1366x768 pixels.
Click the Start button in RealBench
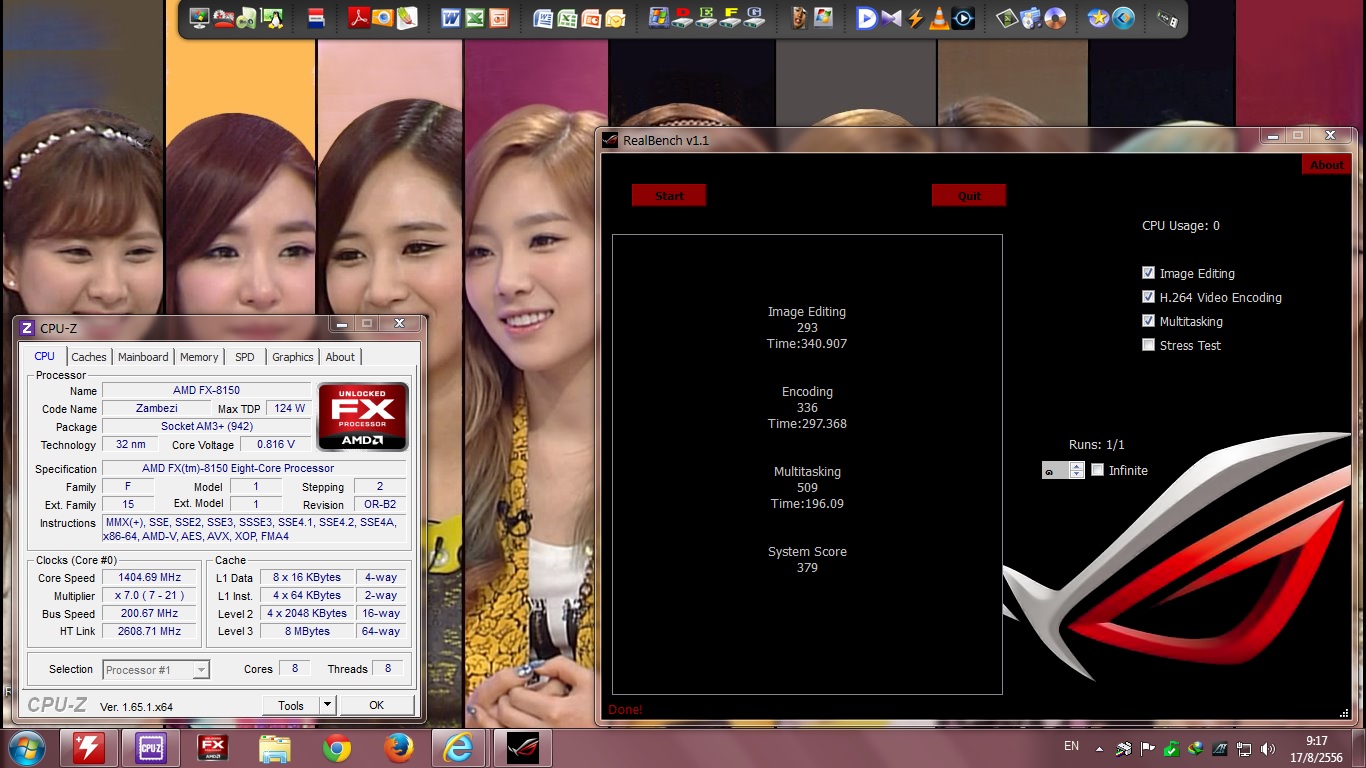pyautogui.click(x=669, y=195)
